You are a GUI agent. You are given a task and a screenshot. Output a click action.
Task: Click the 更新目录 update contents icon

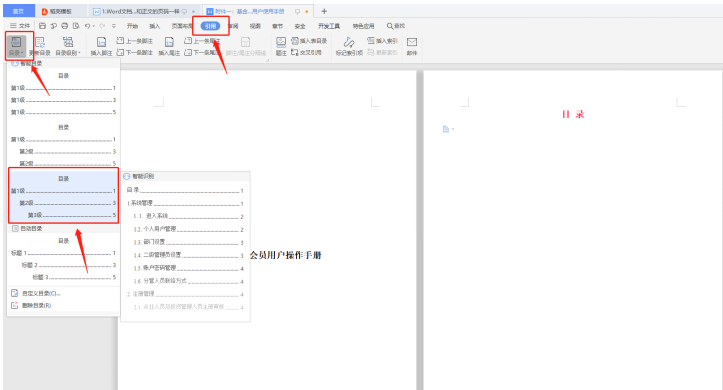click(x=40, y=46)
